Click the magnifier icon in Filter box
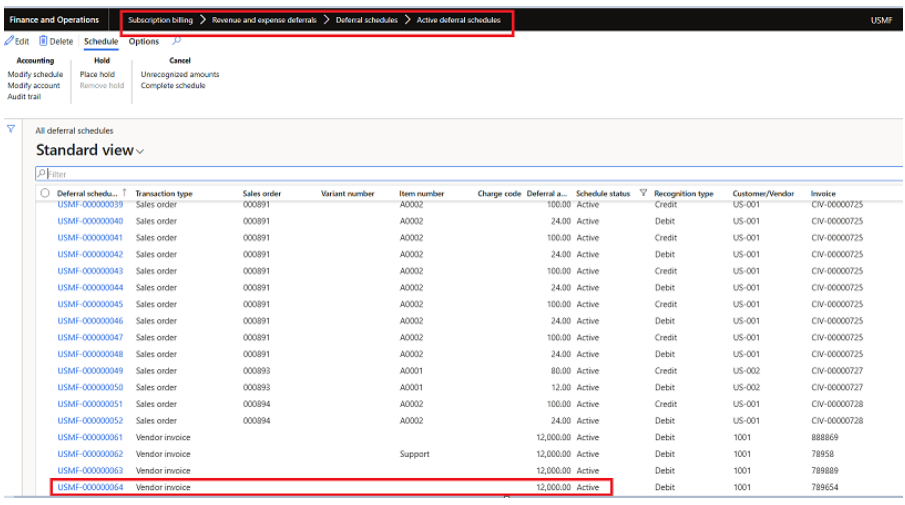 tap(41, 174)
